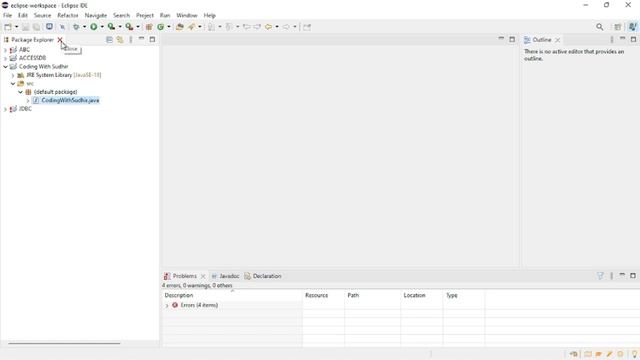Click Collapse All in Package Explorer
The height and width of the screenshot is (360, 640).
coord(109,40)
